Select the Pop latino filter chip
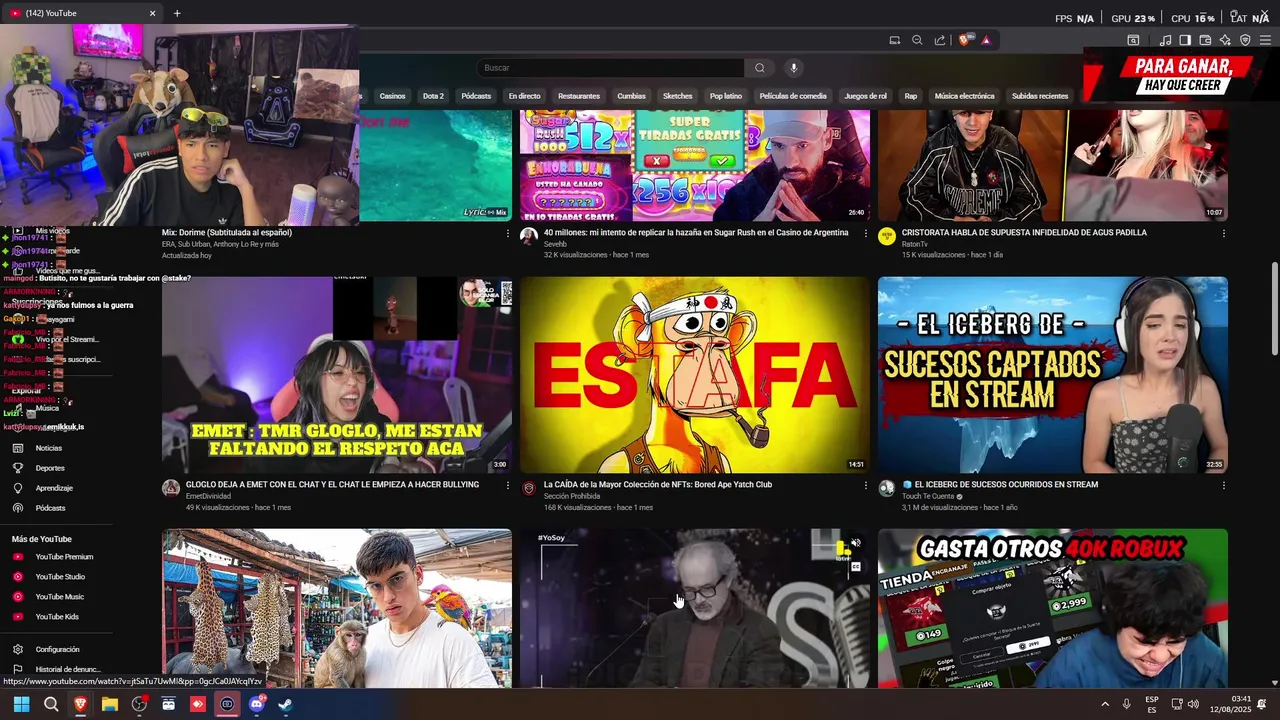This screenshot has height=720, width=1280. pyautogui.click(x=726, y=96)
